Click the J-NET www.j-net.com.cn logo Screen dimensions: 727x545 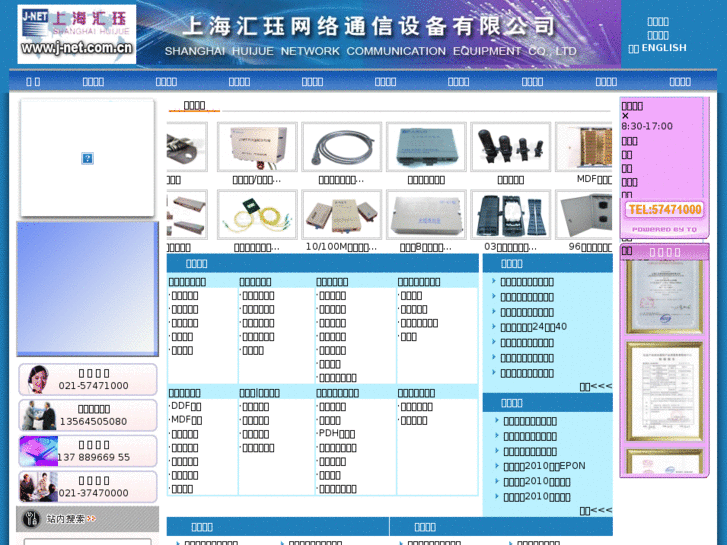click(77, 34)
